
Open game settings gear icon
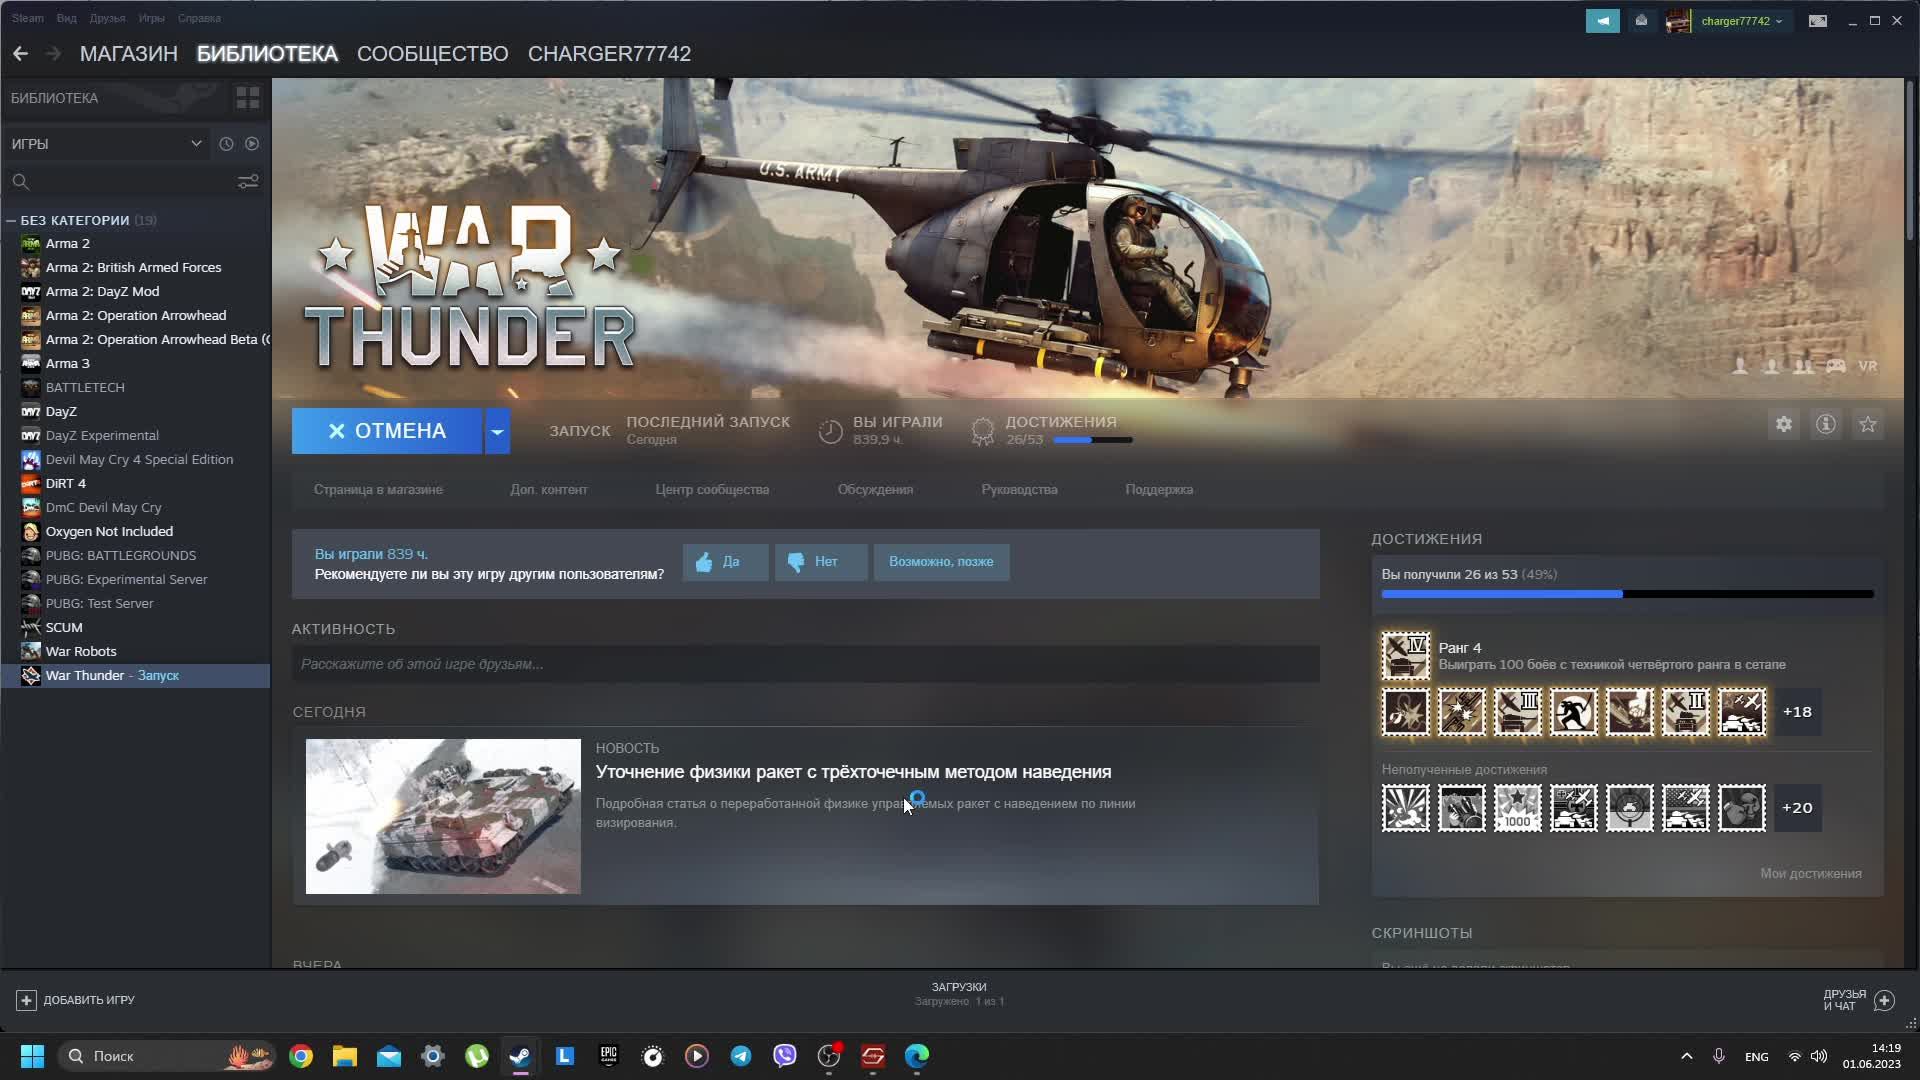(1784, 425)
